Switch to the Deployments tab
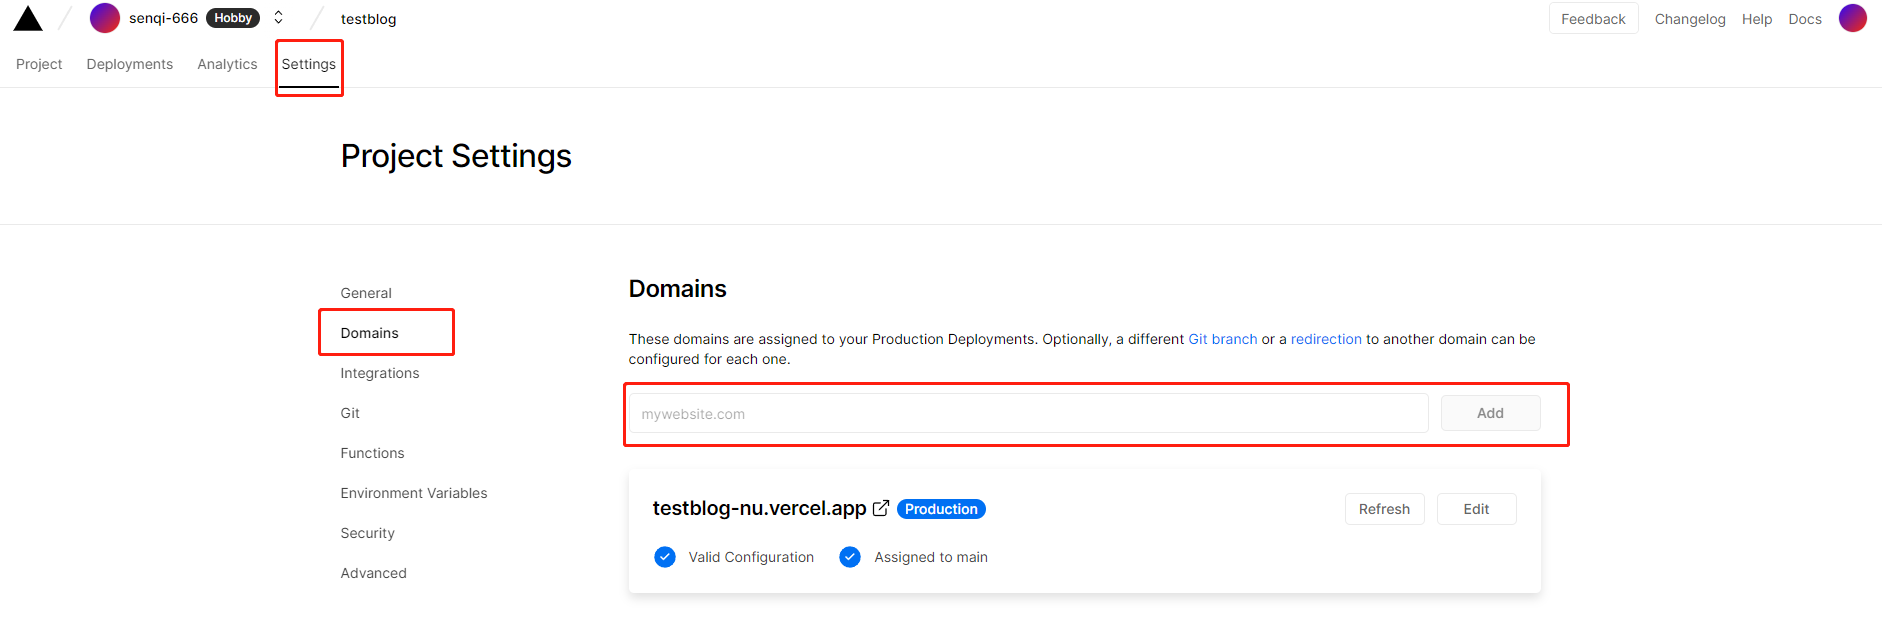The image size is (1882, 638). click(130, 64)
